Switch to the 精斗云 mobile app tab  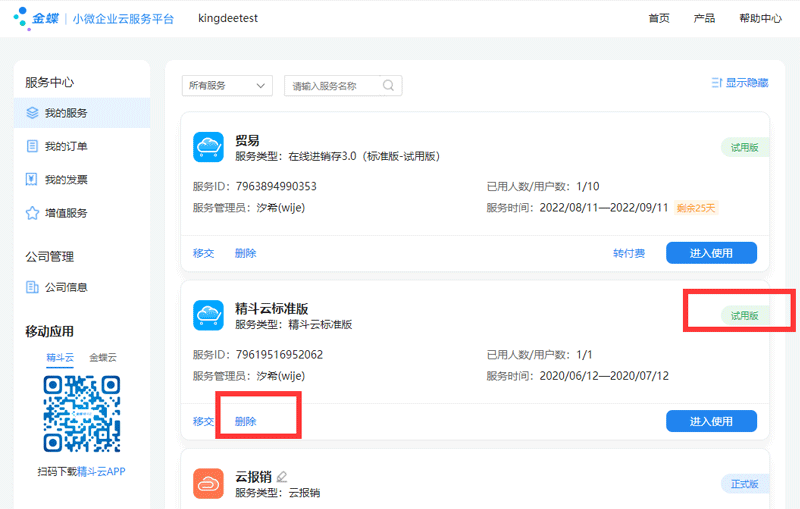(60, 358)
